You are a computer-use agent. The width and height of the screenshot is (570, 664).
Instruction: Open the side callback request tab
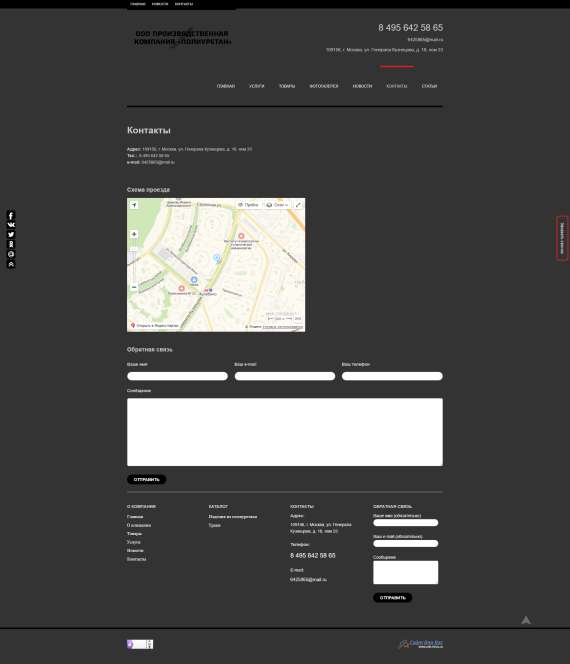point(562,238)
